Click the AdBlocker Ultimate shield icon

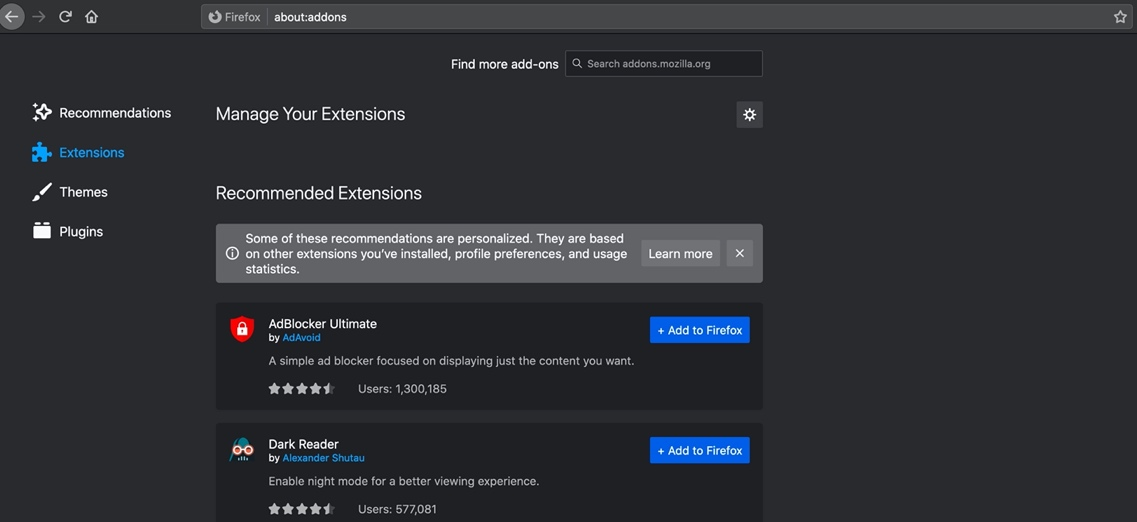click(x=242, y=329)
